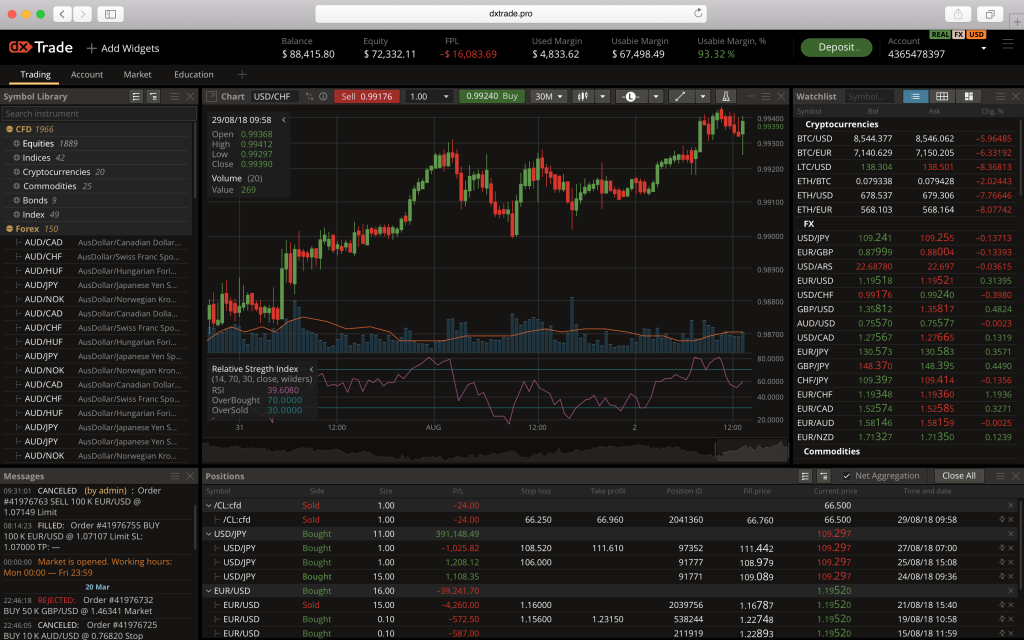Click the Deposit button
Image resolution: width=1024 pixels, height=640 pixels.
click(x=836, y=47)
